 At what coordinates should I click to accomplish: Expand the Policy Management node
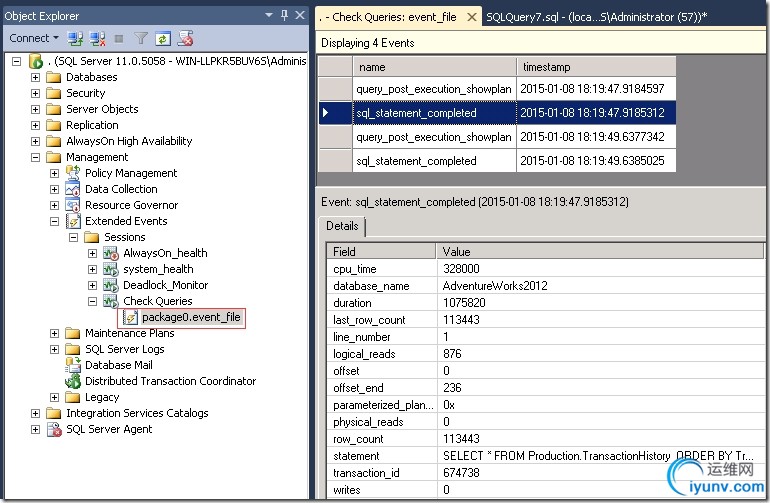coord(55,173)
